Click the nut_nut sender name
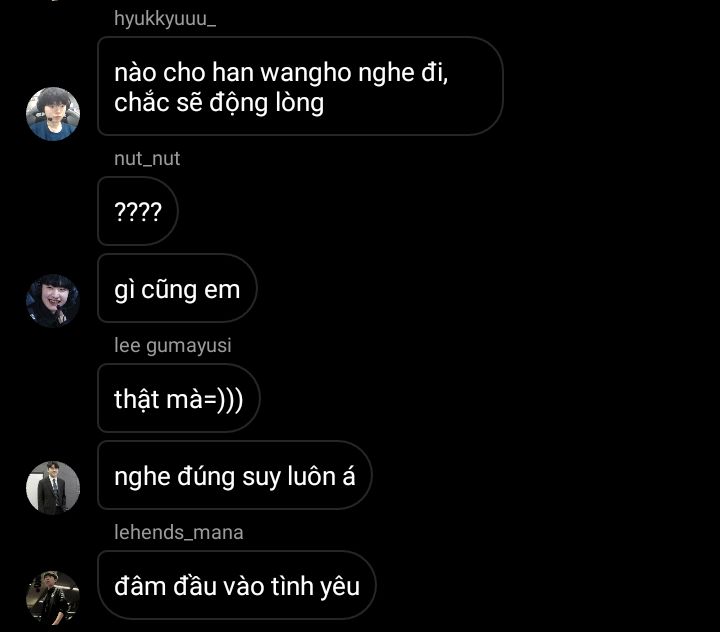720x632 pixels. 147,158
